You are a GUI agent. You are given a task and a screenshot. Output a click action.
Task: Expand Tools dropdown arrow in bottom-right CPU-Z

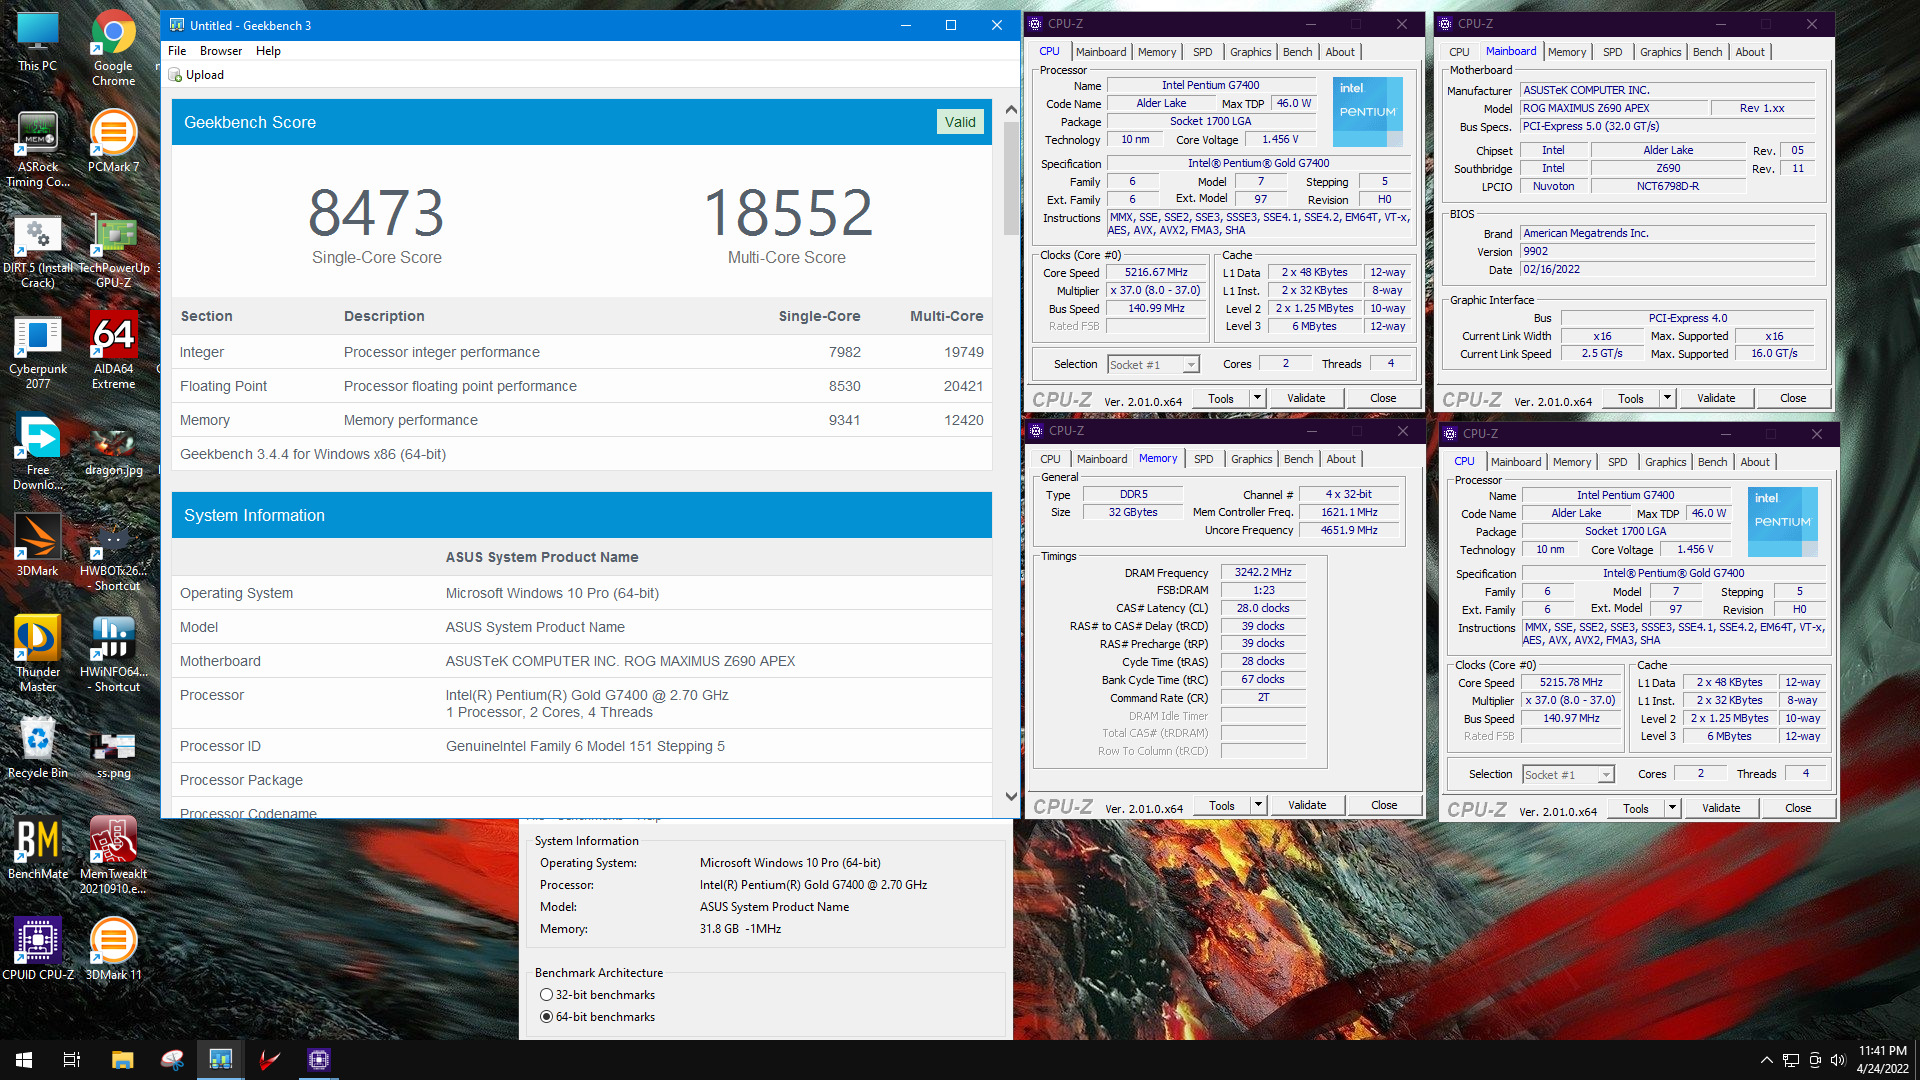[x=1673, y=808]
